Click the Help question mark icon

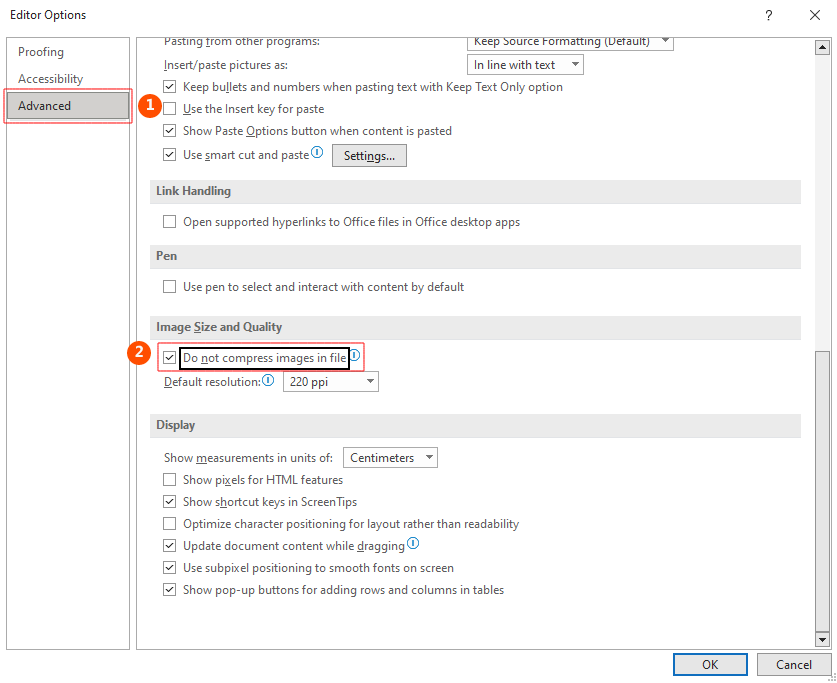pos(768,15)
